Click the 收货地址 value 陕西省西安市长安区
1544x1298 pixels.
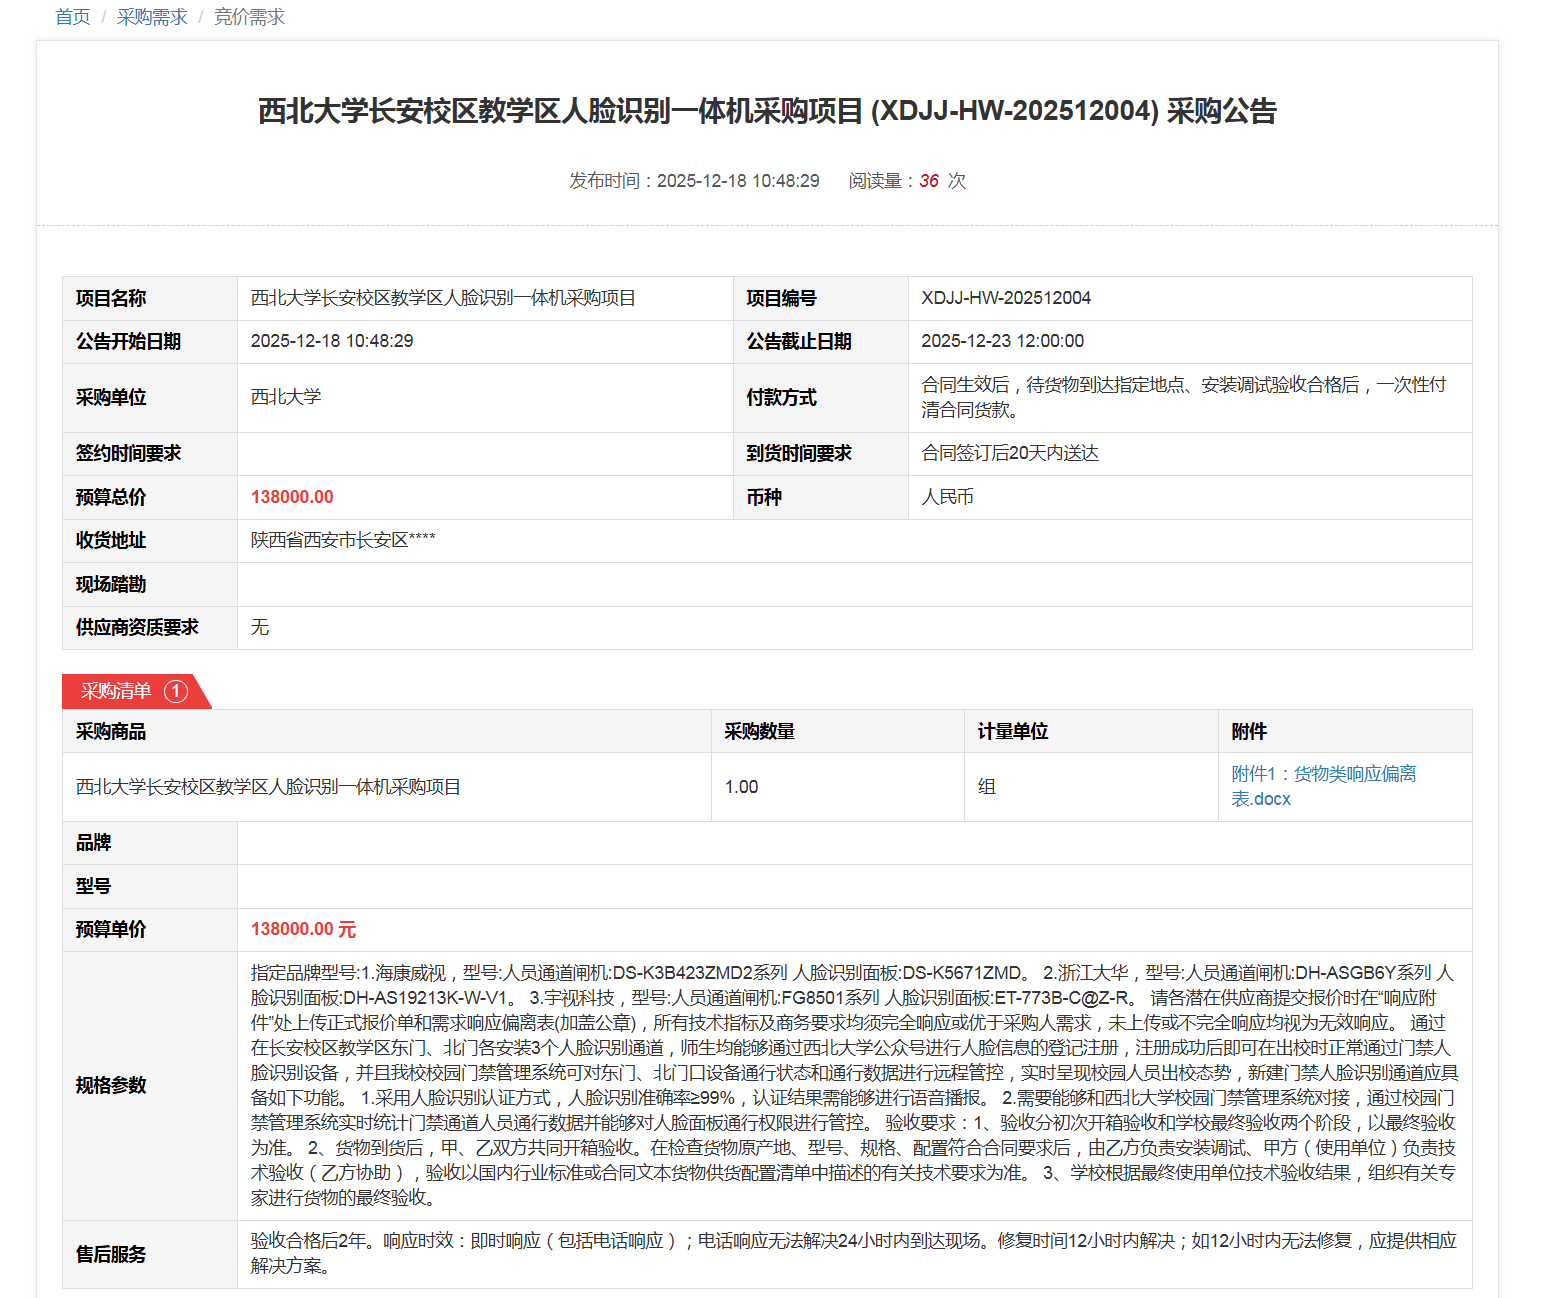(342, 540)
